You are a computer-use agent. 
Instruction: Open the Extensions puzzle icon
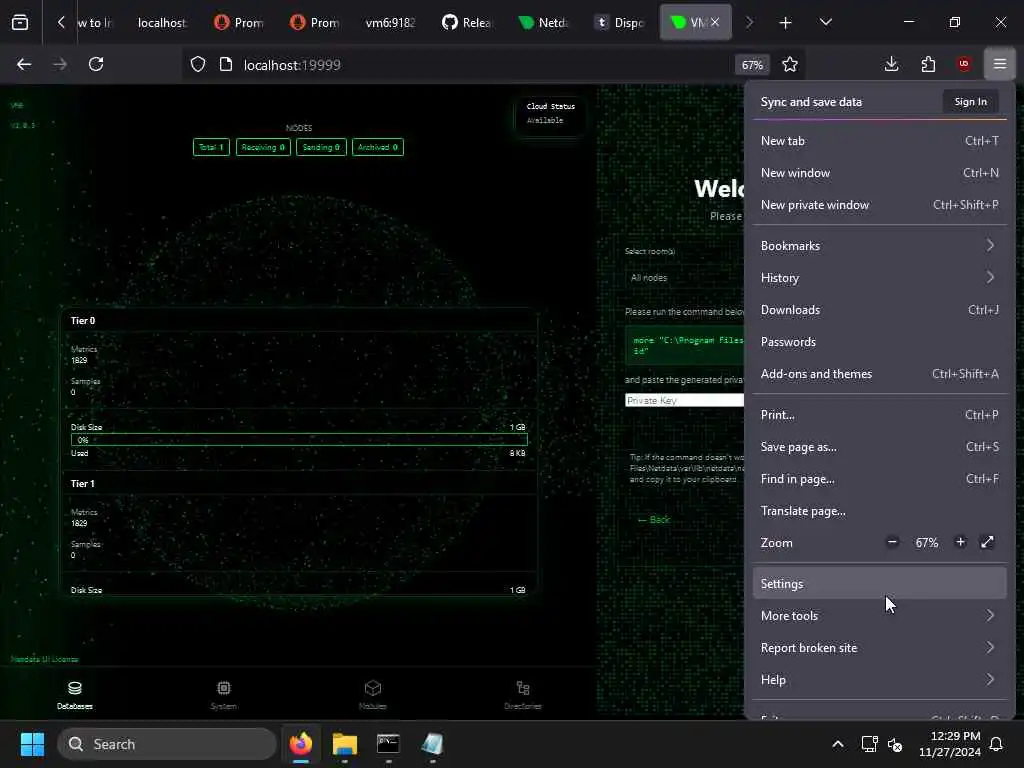click(x=928, y=64)
